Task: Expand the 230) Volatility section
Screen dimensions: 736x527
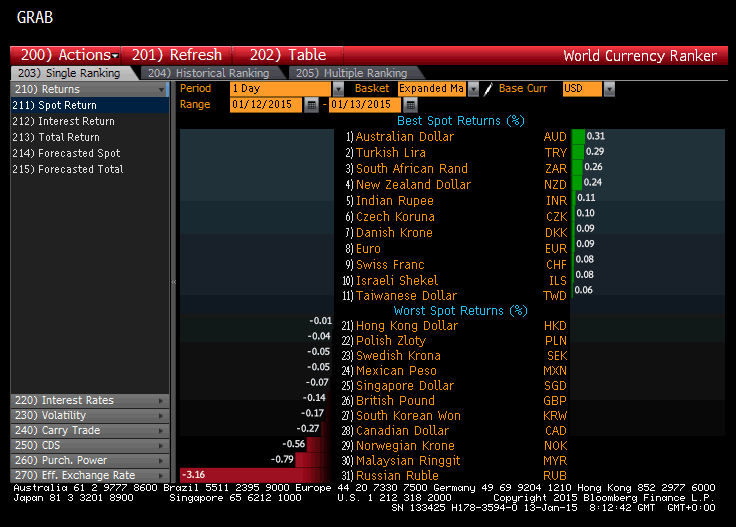Action: 90,415
